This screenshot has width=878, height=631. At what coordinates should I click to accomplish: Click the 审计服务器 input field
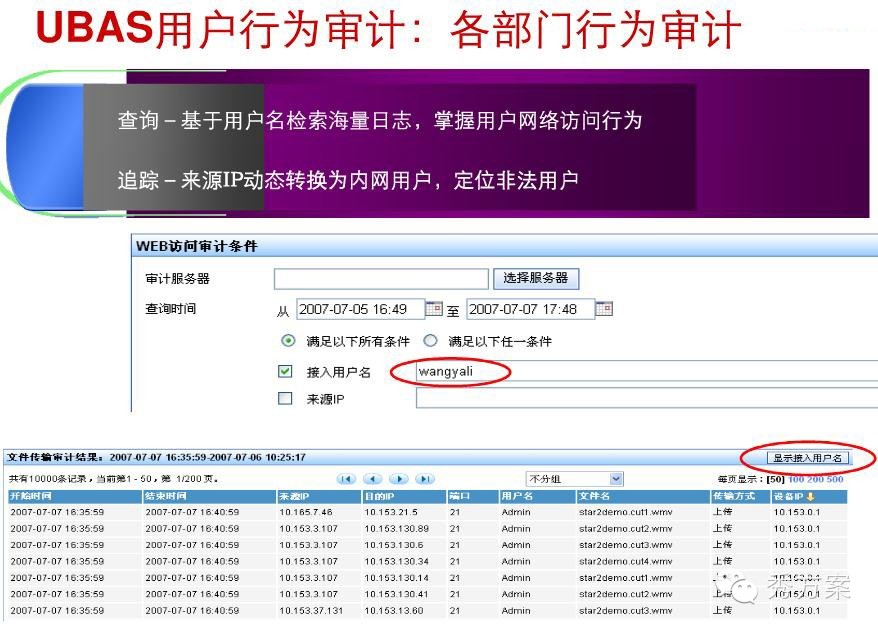tap(381, 278)
